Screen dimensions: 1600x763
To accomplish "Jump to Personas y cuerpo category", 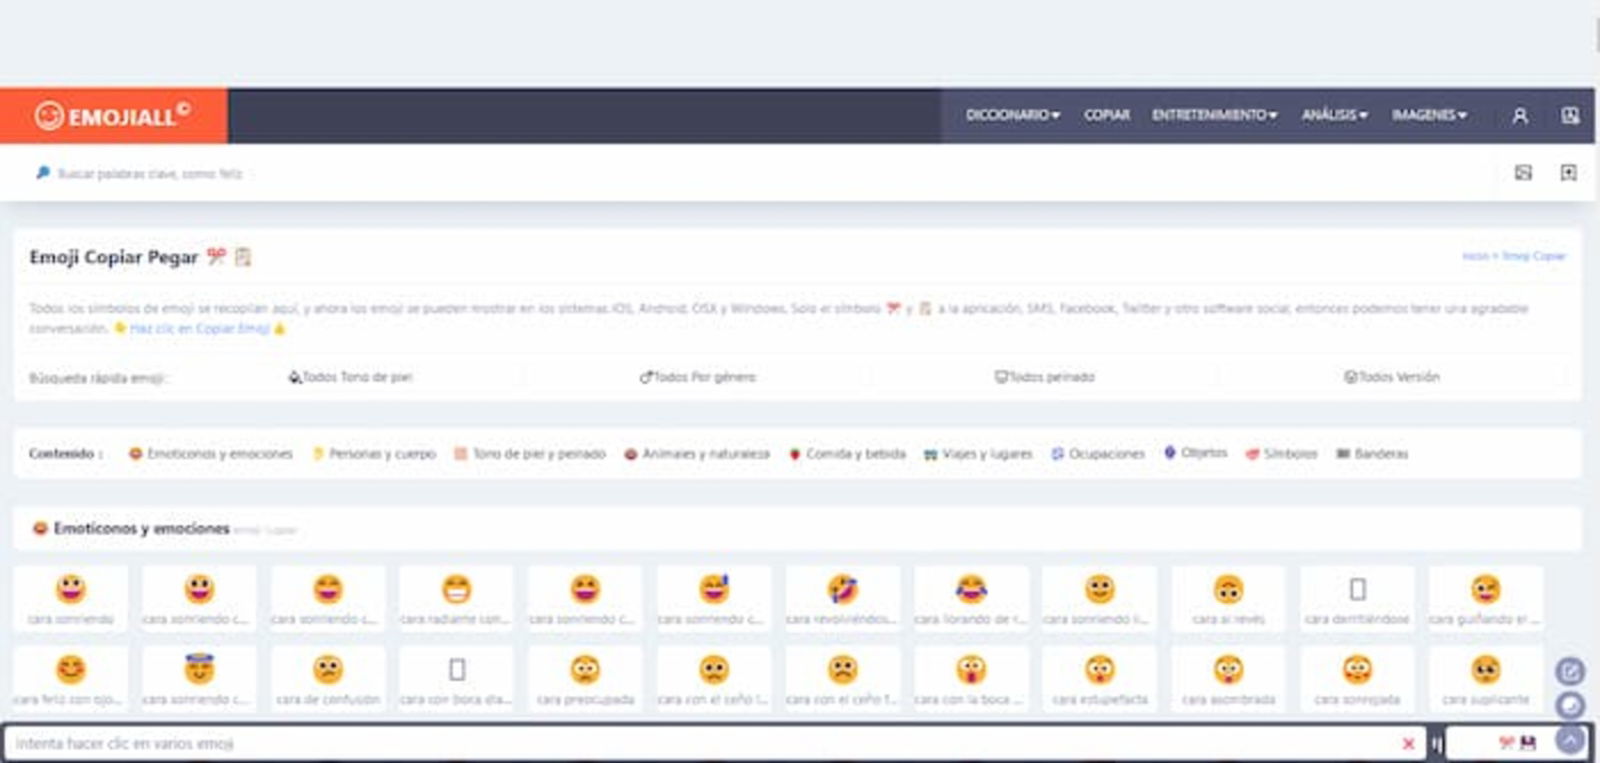I will point(374,454).
